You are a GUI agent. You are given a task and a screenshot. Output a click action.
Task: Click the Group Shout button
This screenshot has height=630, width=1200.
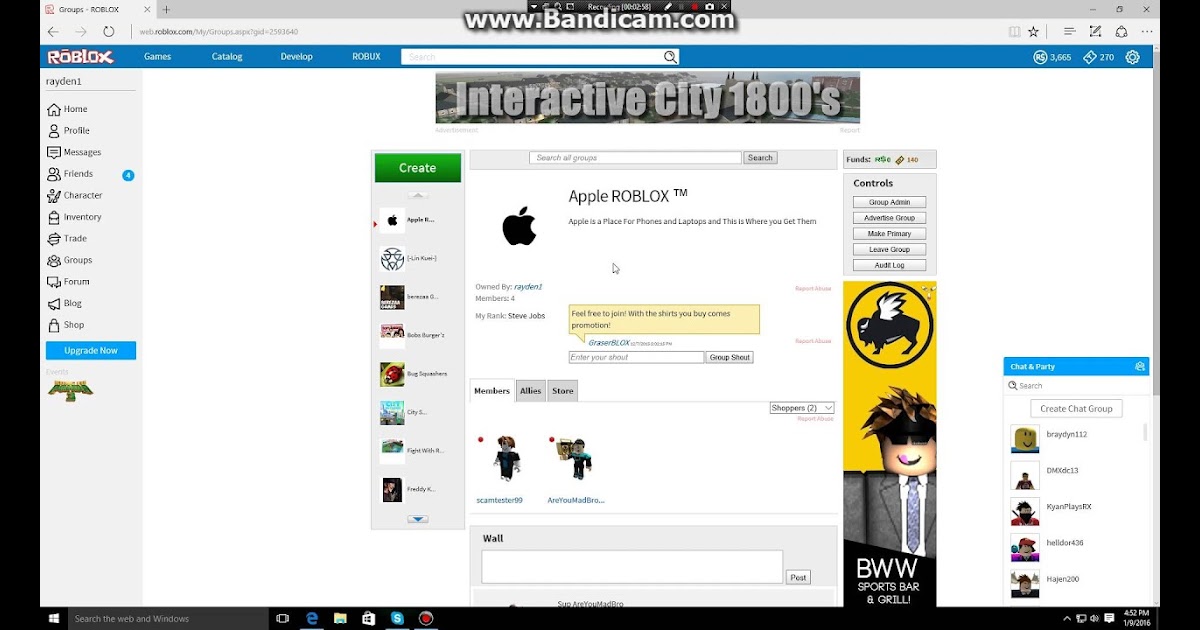[730, 357]
